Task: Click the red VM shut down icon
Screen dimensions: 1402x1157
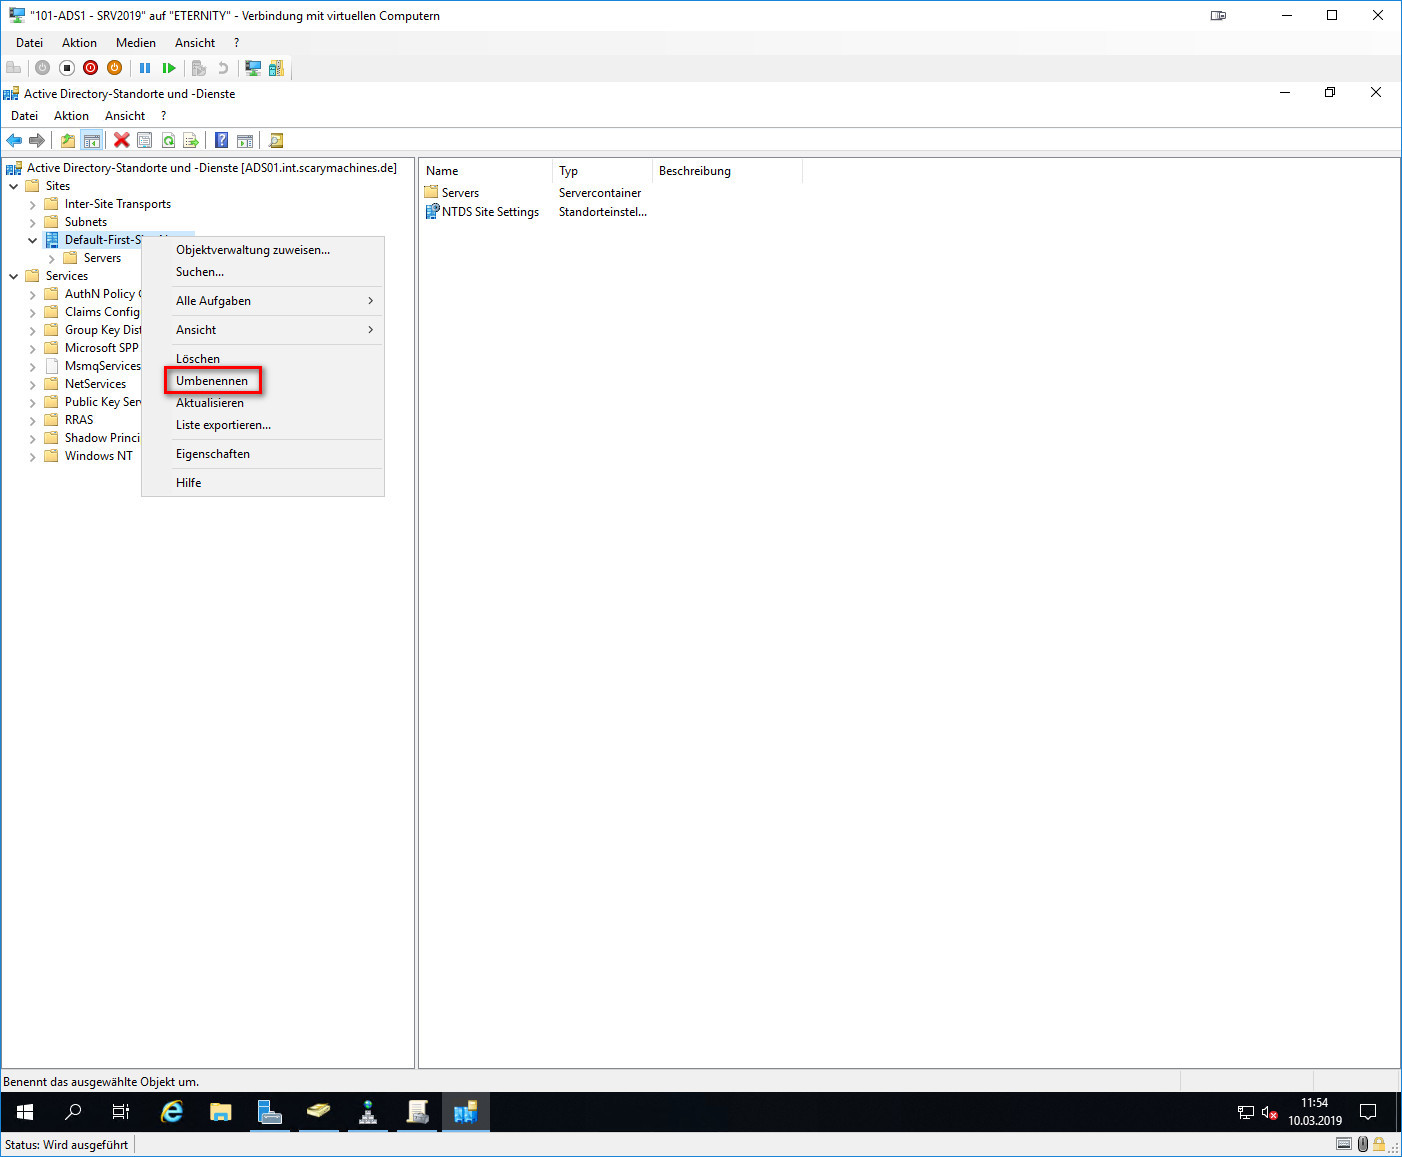Action: coord(90,68)
